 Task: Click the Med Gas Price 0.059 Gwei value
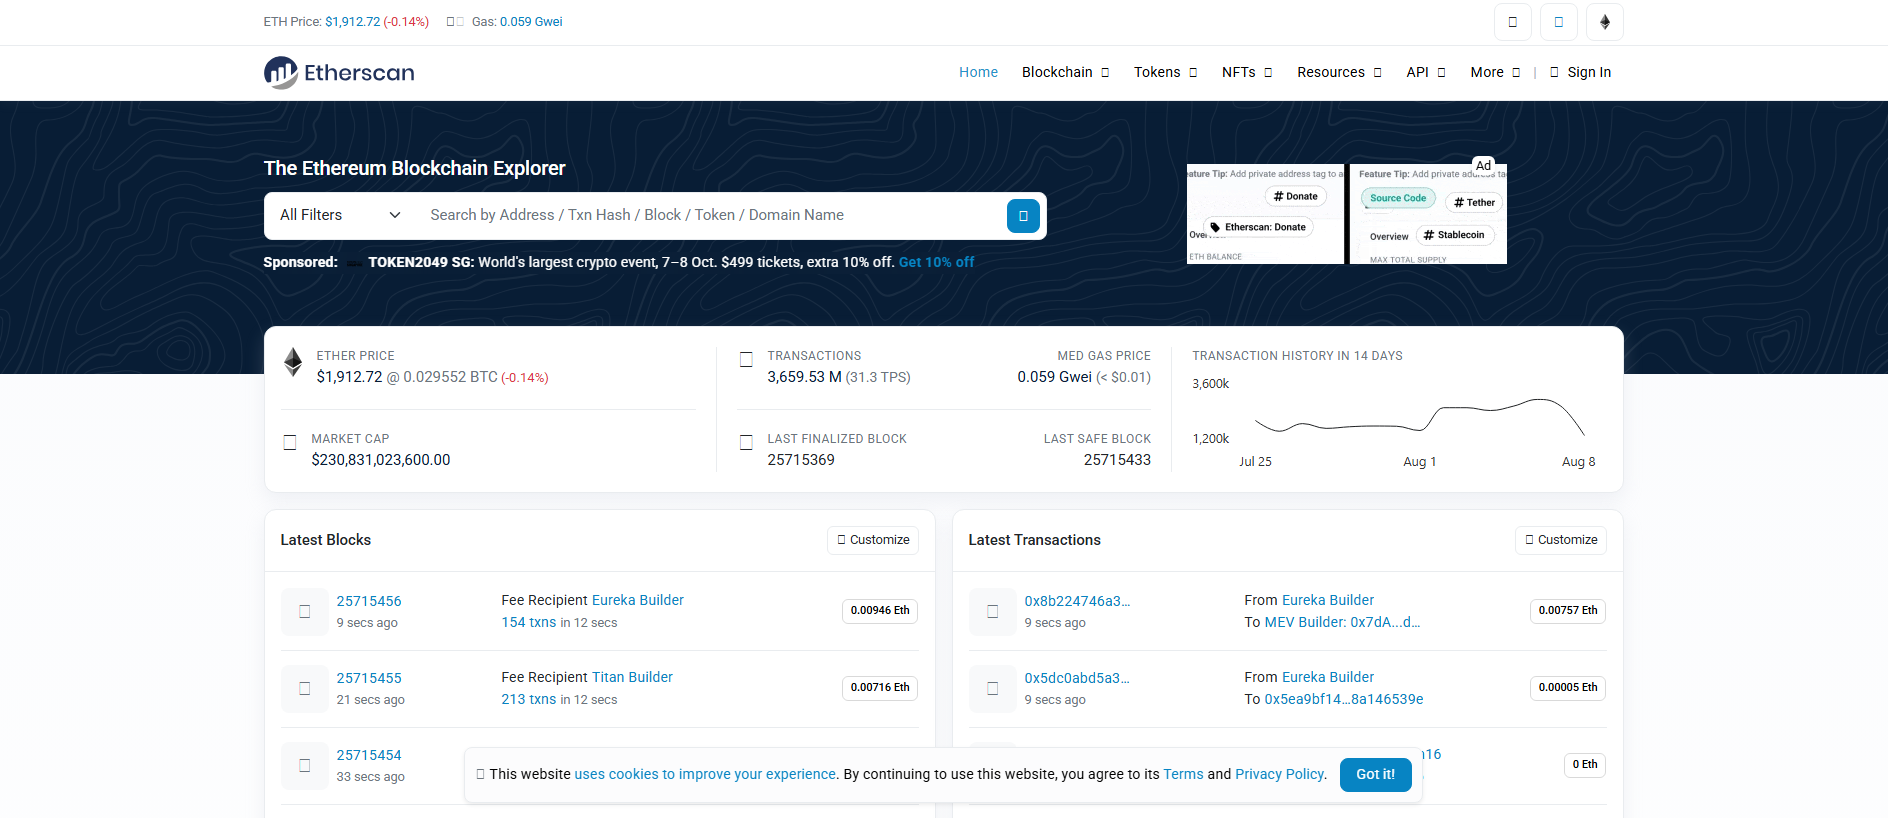(1054, 377)
